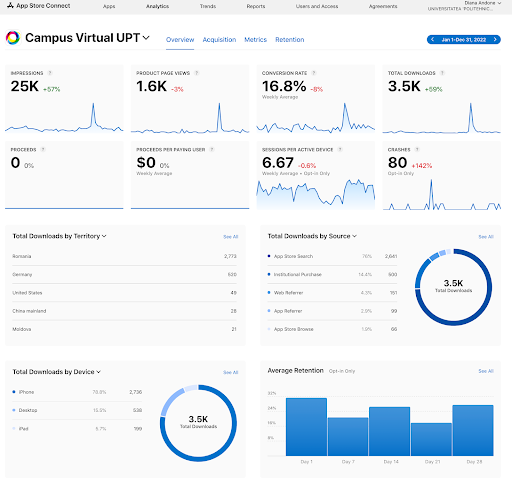Viewport: 512px width, 484px height.
Task: Select the Germany territory row
Action: pos(124,274)
